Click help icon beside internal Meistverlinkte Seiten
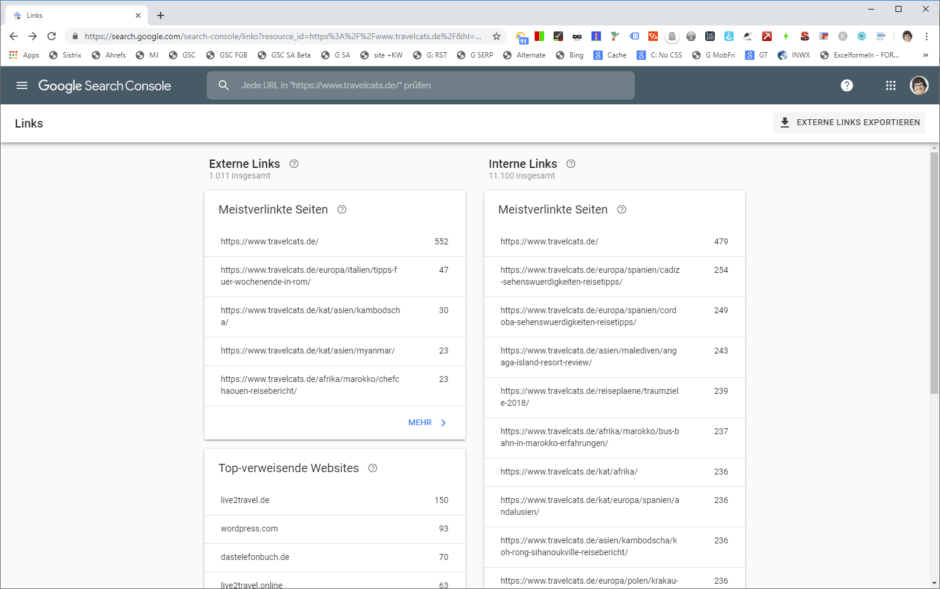940x589 pixels. tap(622, 210)
